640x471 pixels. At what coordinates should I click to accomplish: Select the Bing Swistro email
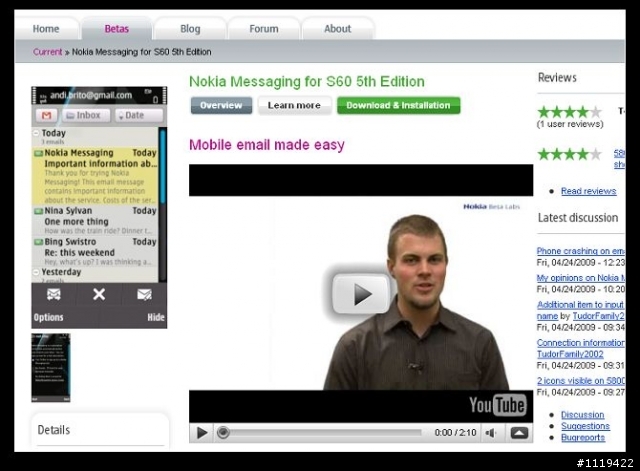click(95, 251)
